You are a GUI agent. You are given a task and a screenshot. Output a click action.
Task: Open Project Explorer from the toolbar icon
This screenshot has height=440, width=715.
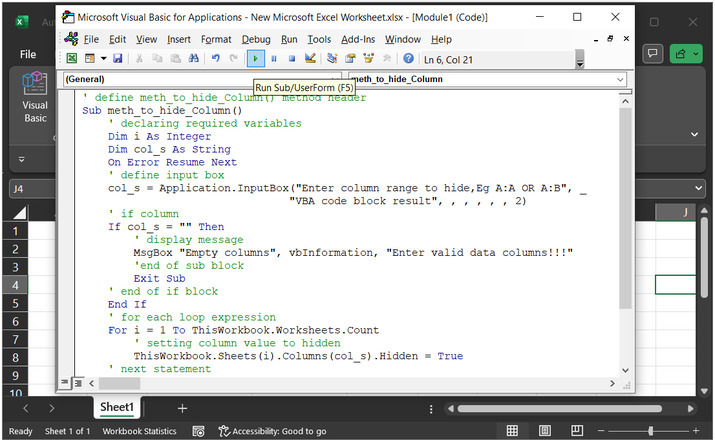tap(332, 58)
